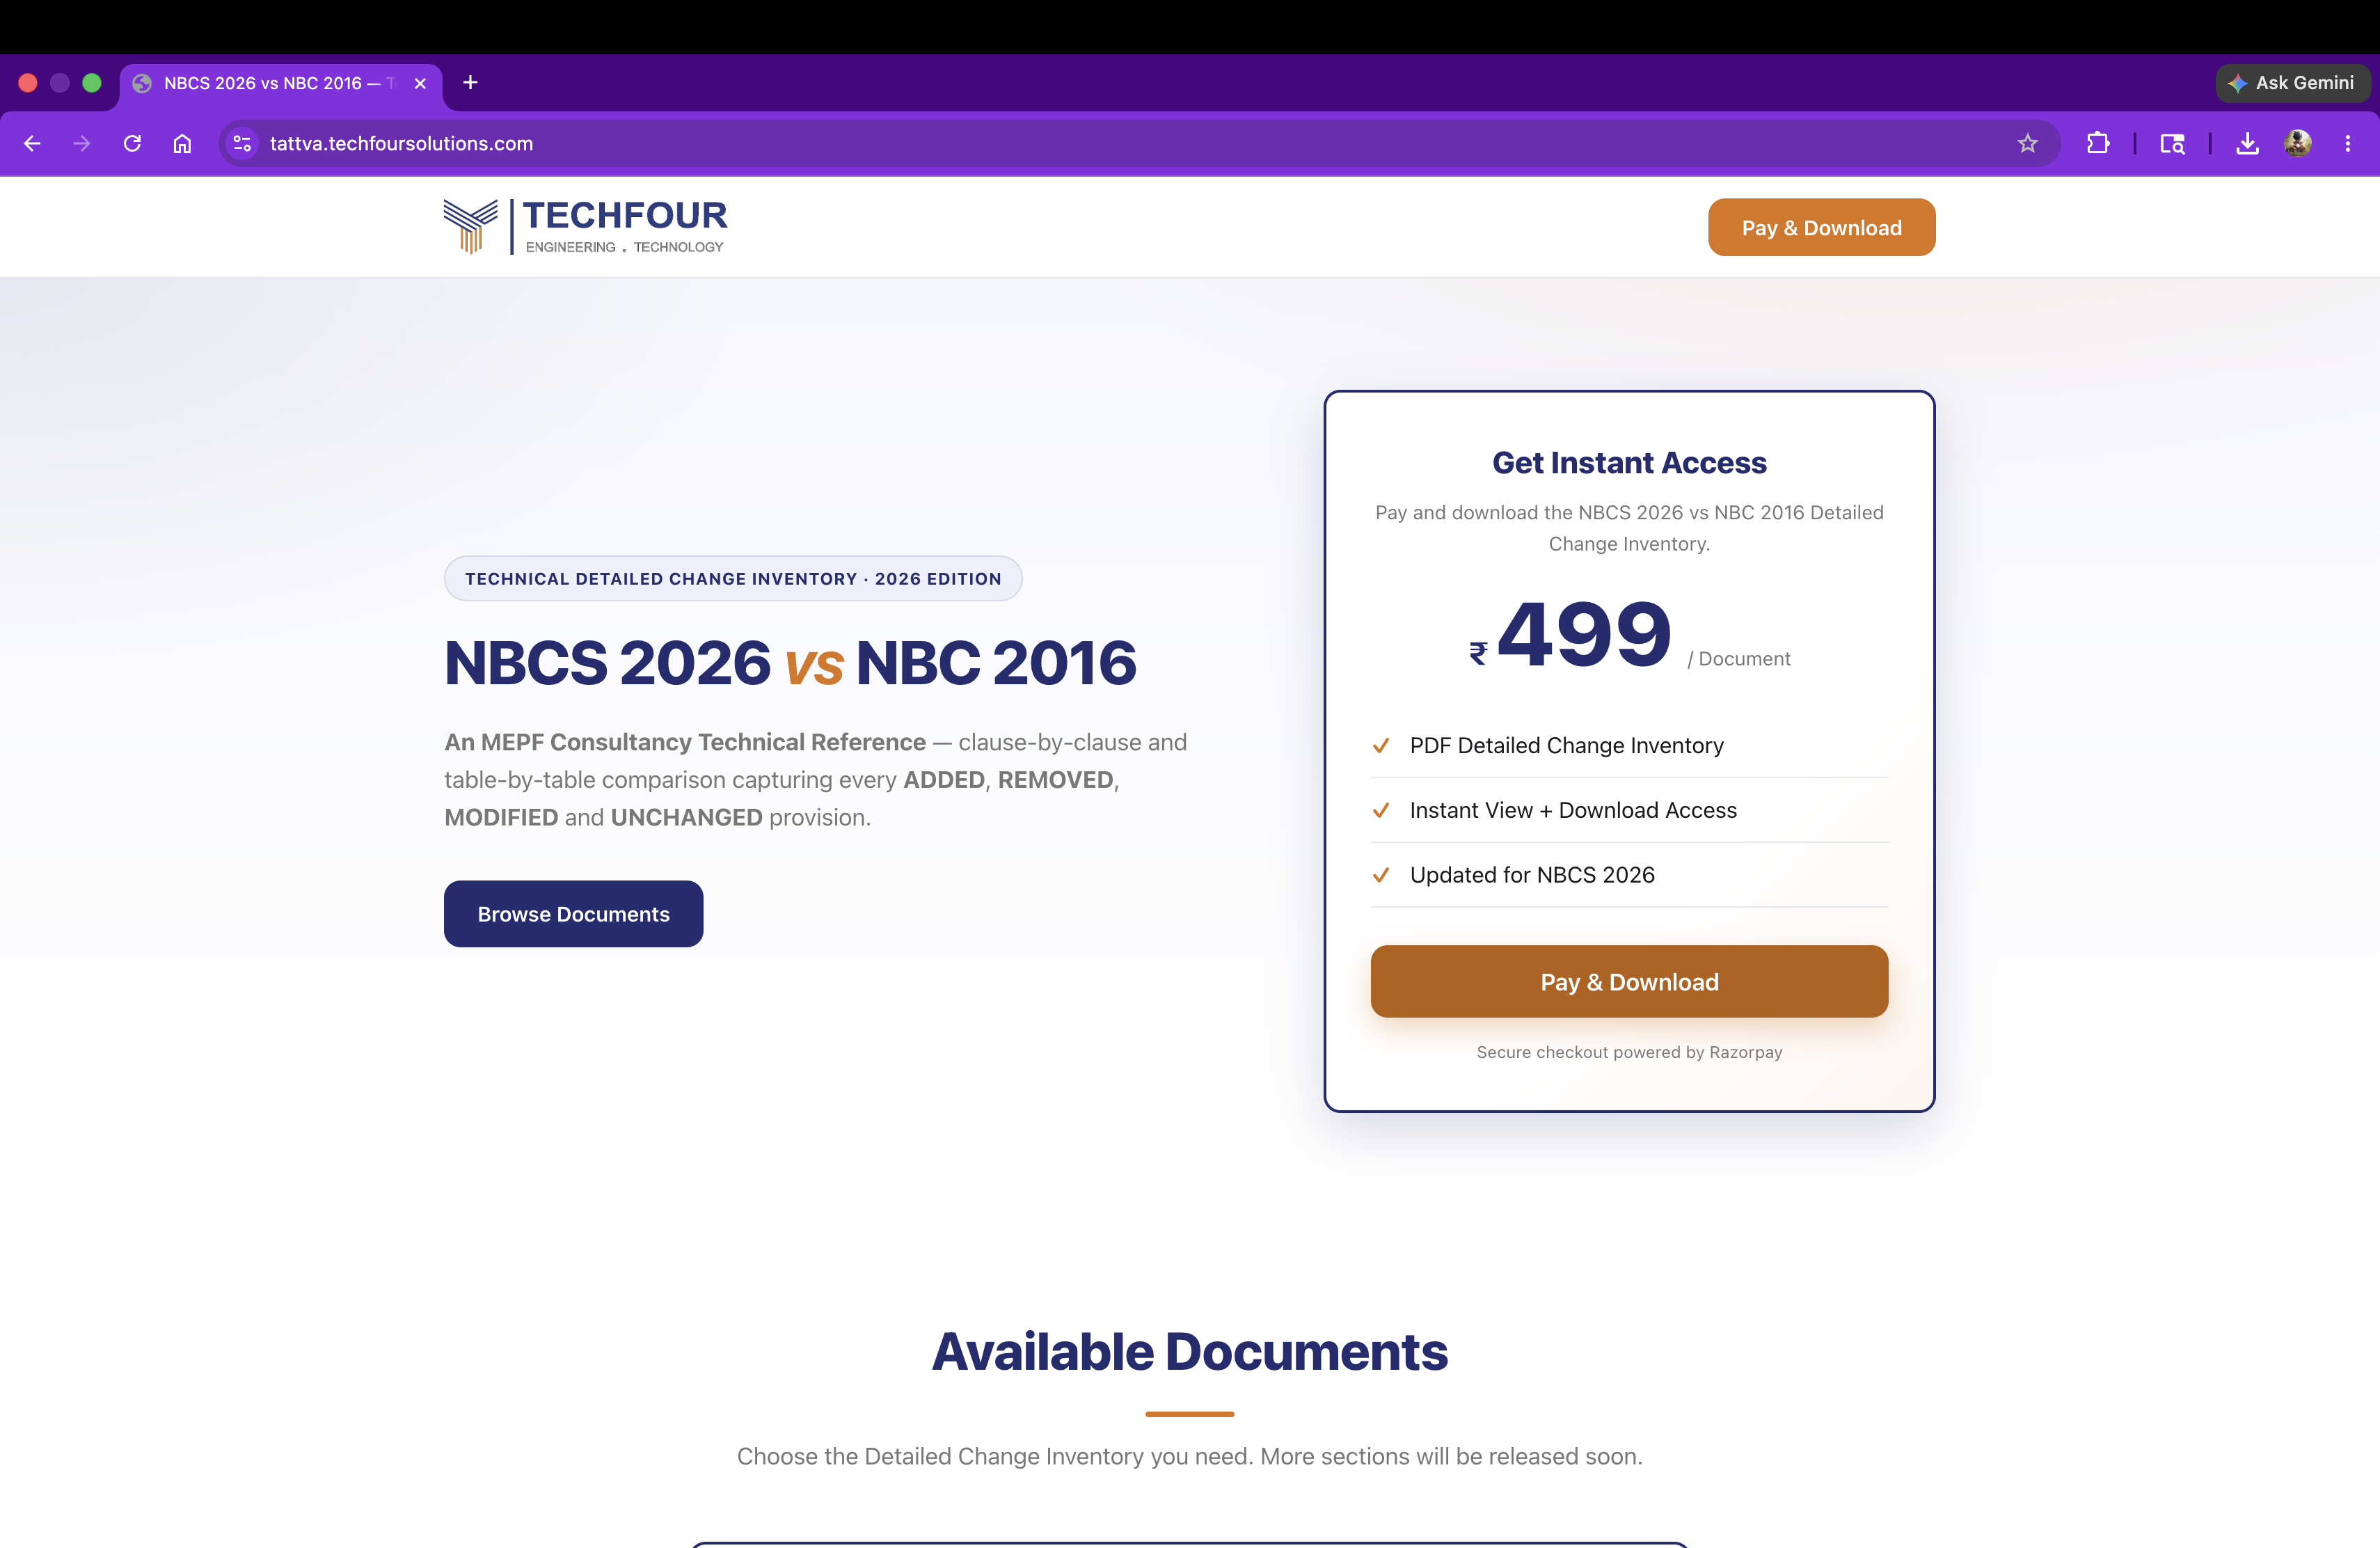Screen dimensions: 2380x1548
Task: Click Browse Documents button
Action: 573,913
